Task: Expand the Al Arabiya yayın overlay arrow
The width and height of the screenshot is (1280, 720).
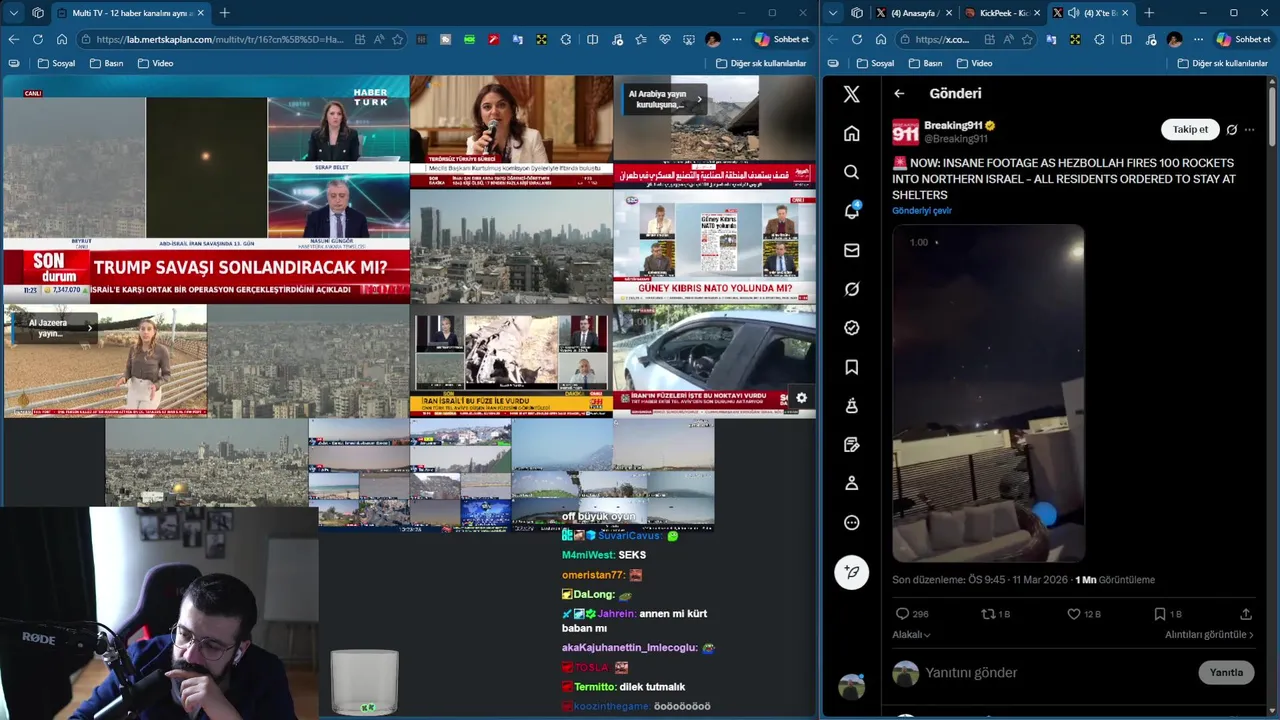Action: coord(699,99)
